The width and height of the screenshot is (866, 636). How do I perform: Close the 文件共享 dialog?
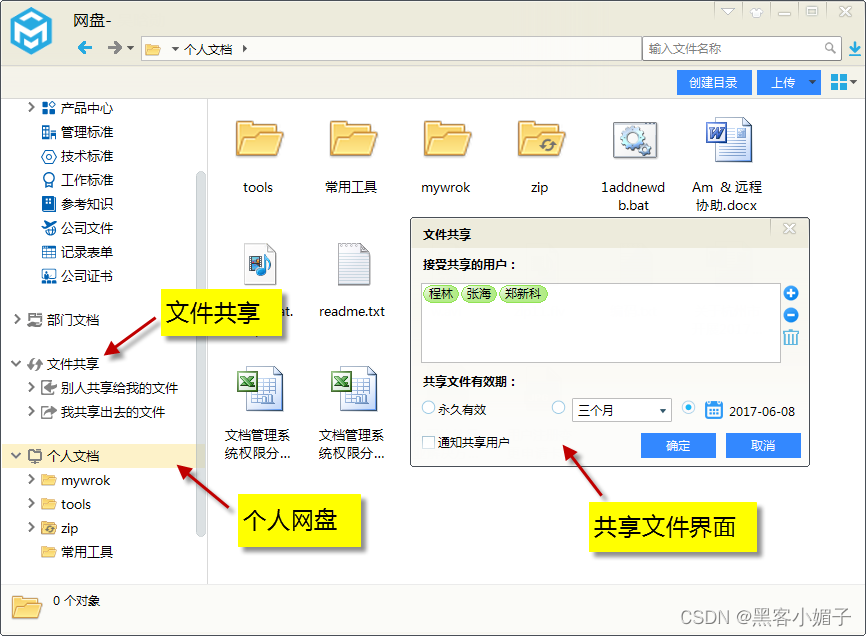[x=790, y=229]
